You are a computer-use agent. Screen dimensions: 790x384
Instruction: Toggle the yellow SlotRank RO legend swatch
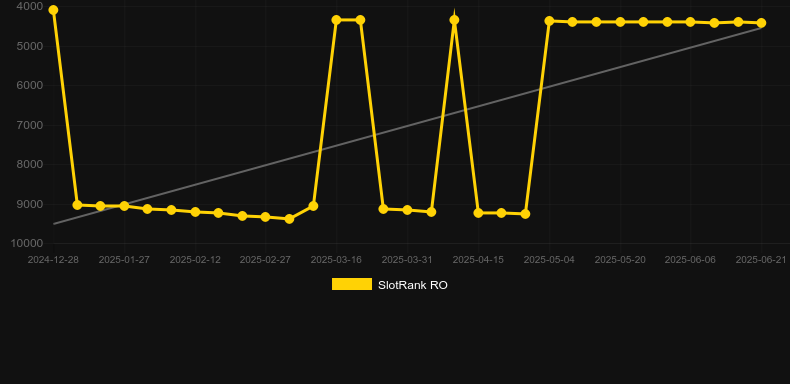[352, 284]
